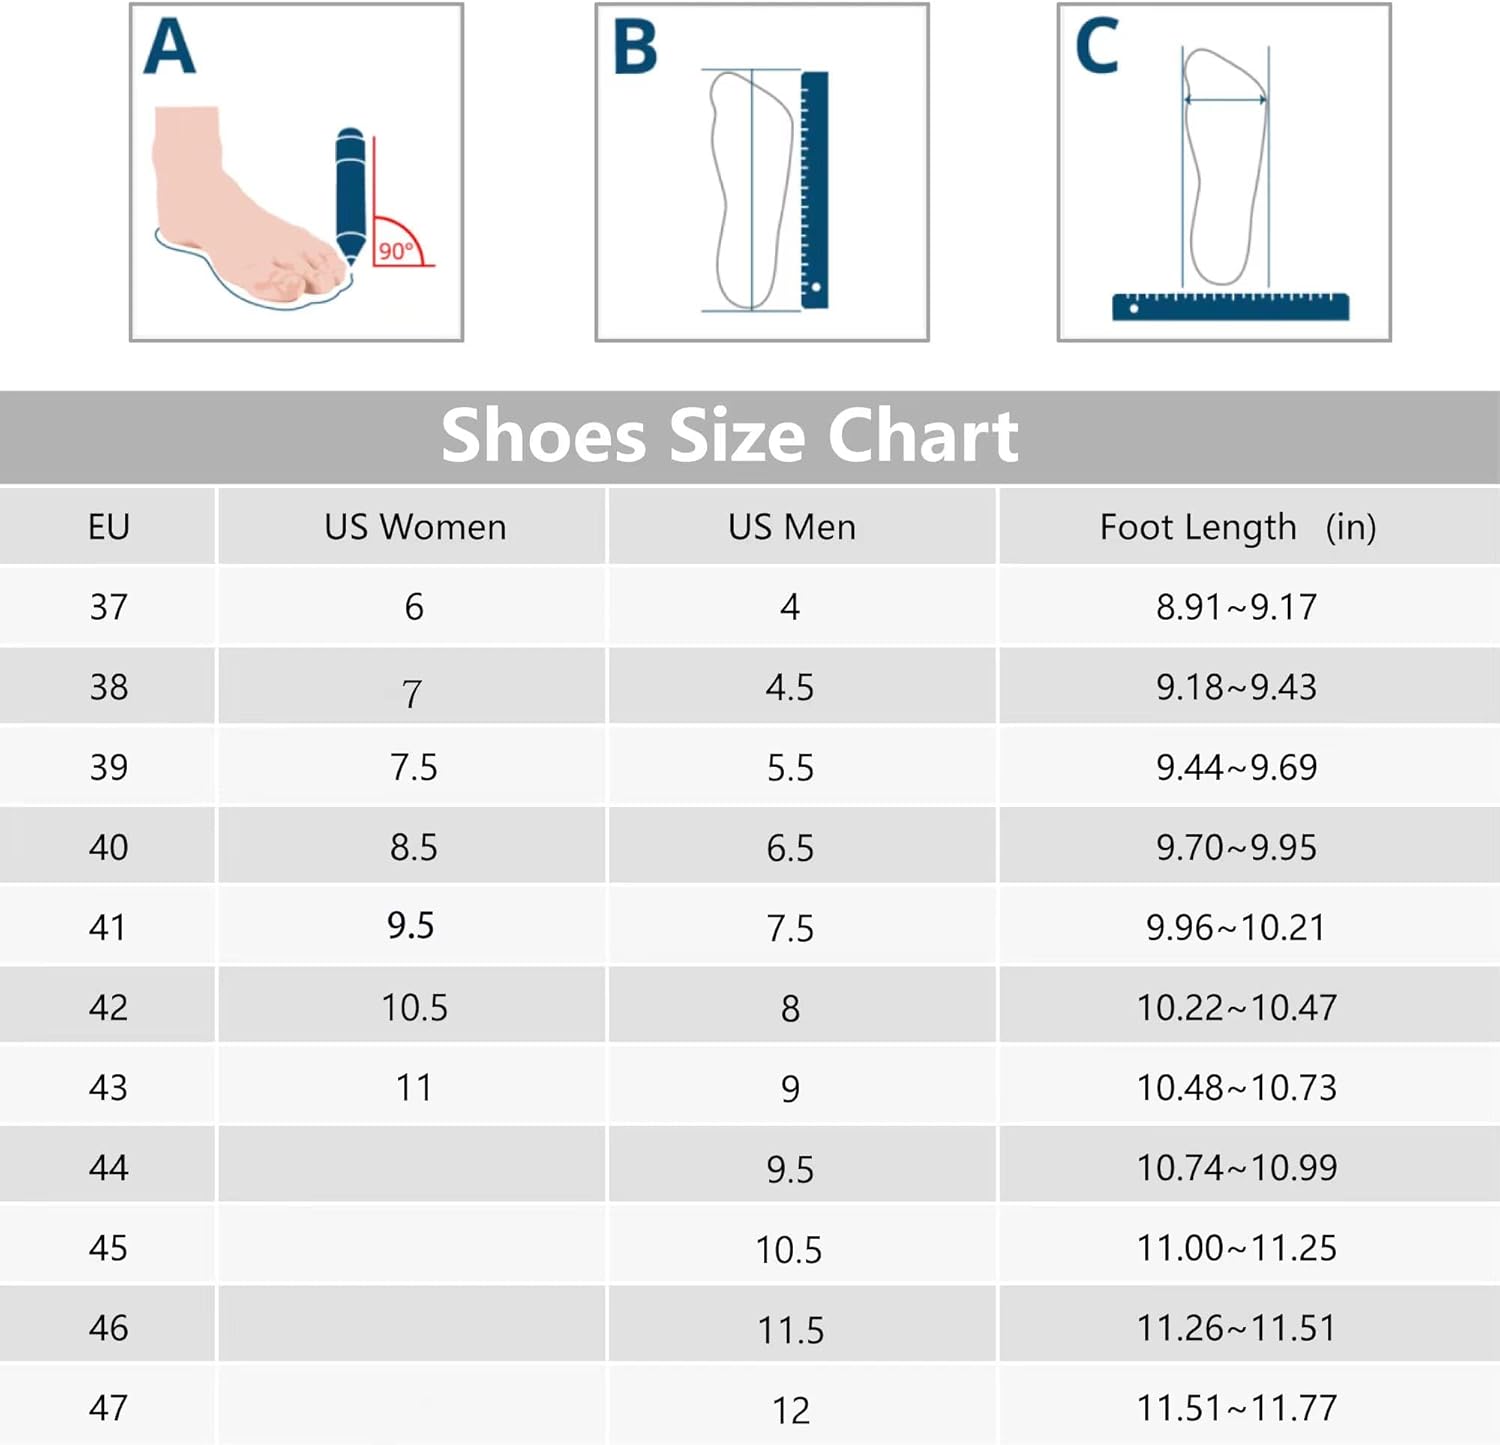Screen dimensions: 1500x1445
Task: Click the Shoes Size Chart title banner
Action: click(x=730, y=436)
